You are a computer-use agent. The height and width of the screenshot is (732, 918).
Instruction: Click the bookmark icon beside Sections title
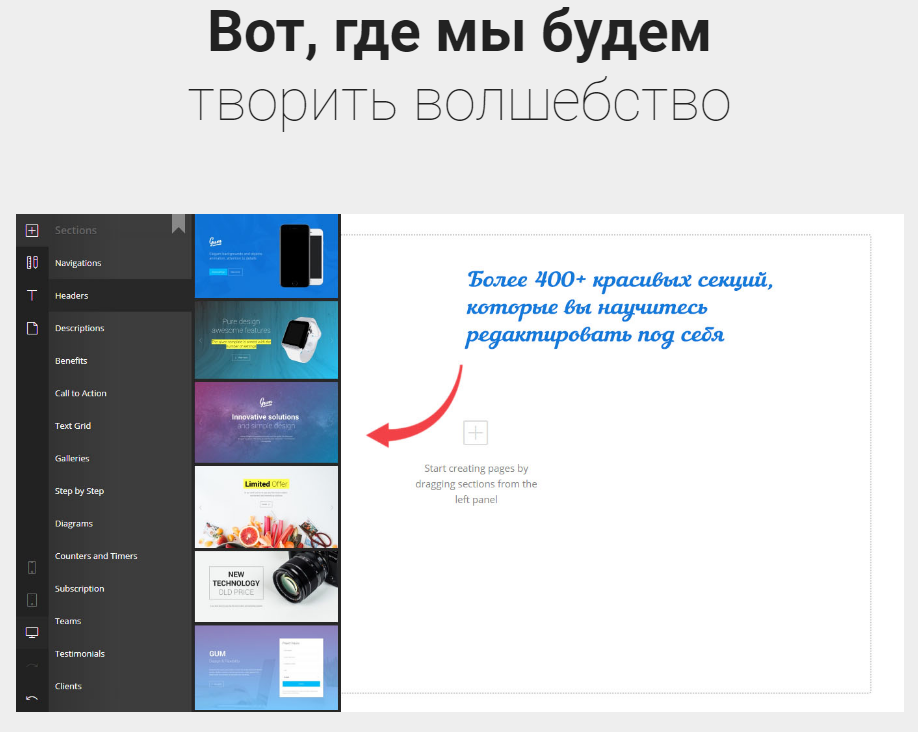(178, 224)
